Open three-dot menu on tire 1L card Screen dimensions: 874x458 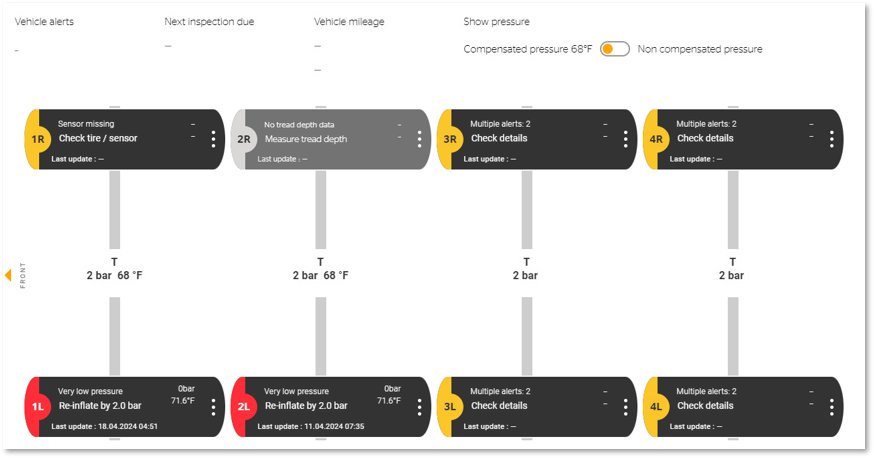click(x=213, y=407)
